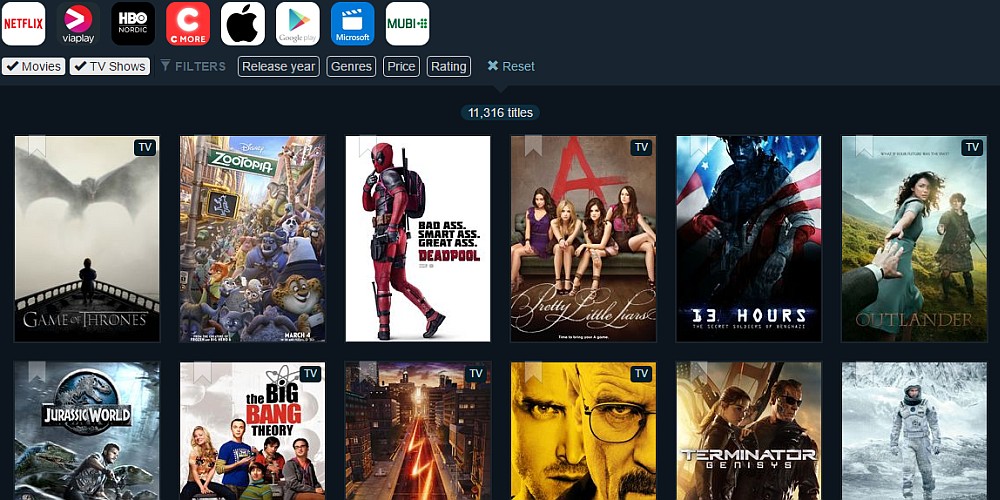Bookmark Outlander with the ribbon icon
This screenshot has width=1000, height=500.
864,145
